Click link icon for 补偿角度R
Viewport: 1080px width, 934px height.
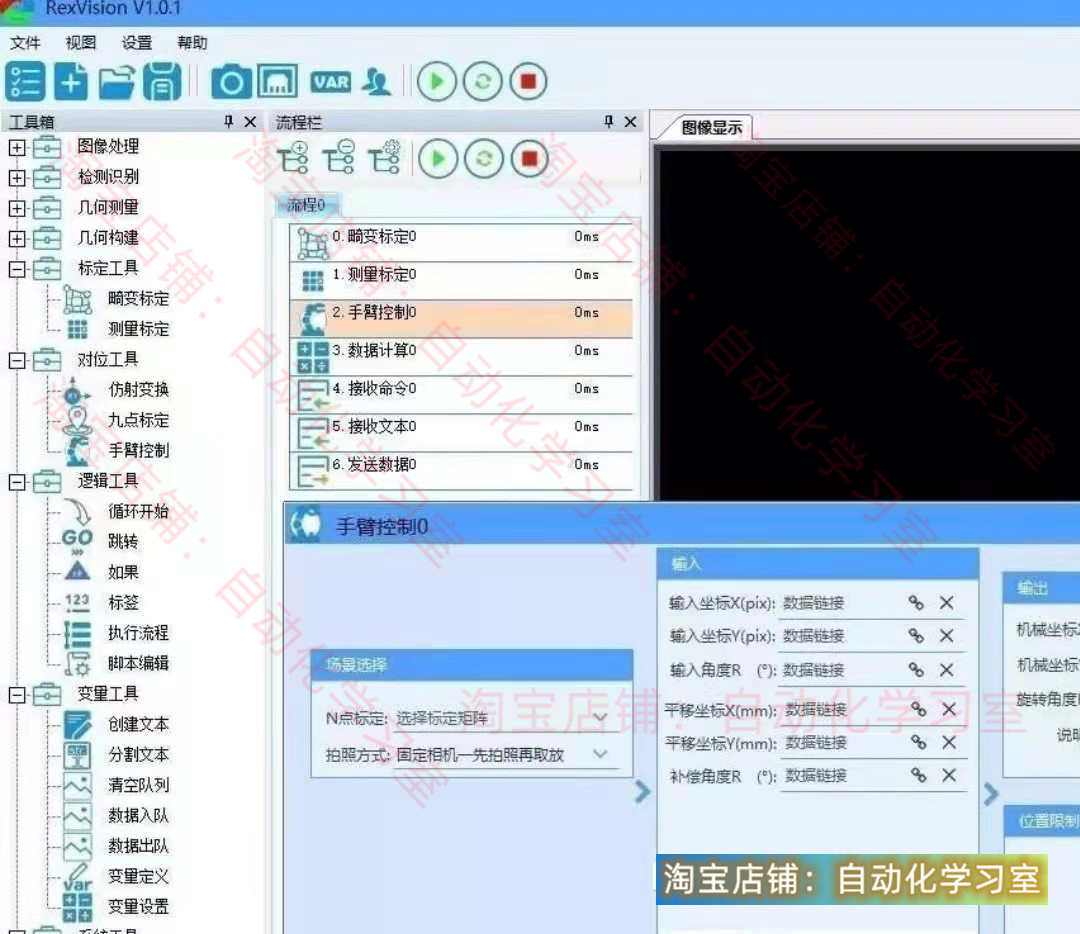click(918, 775)
